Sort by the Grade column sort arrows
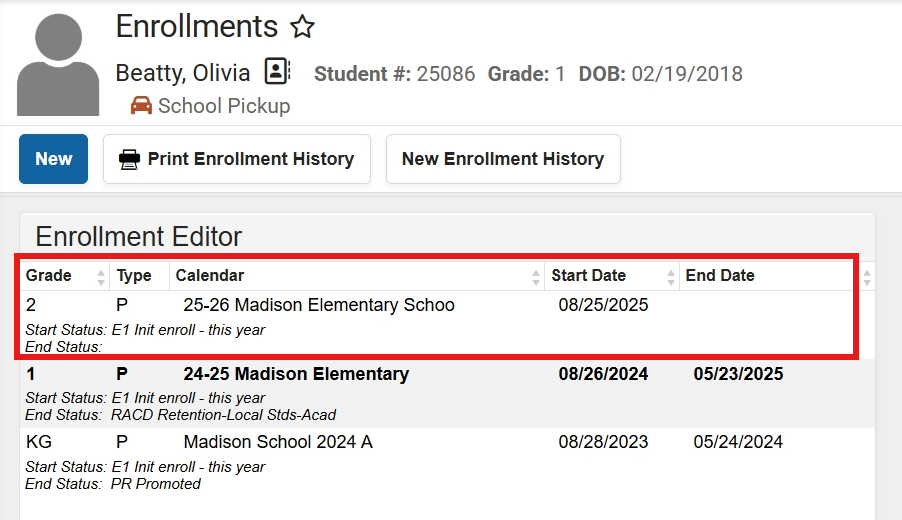The image size is (902, 520). [101, 276]
